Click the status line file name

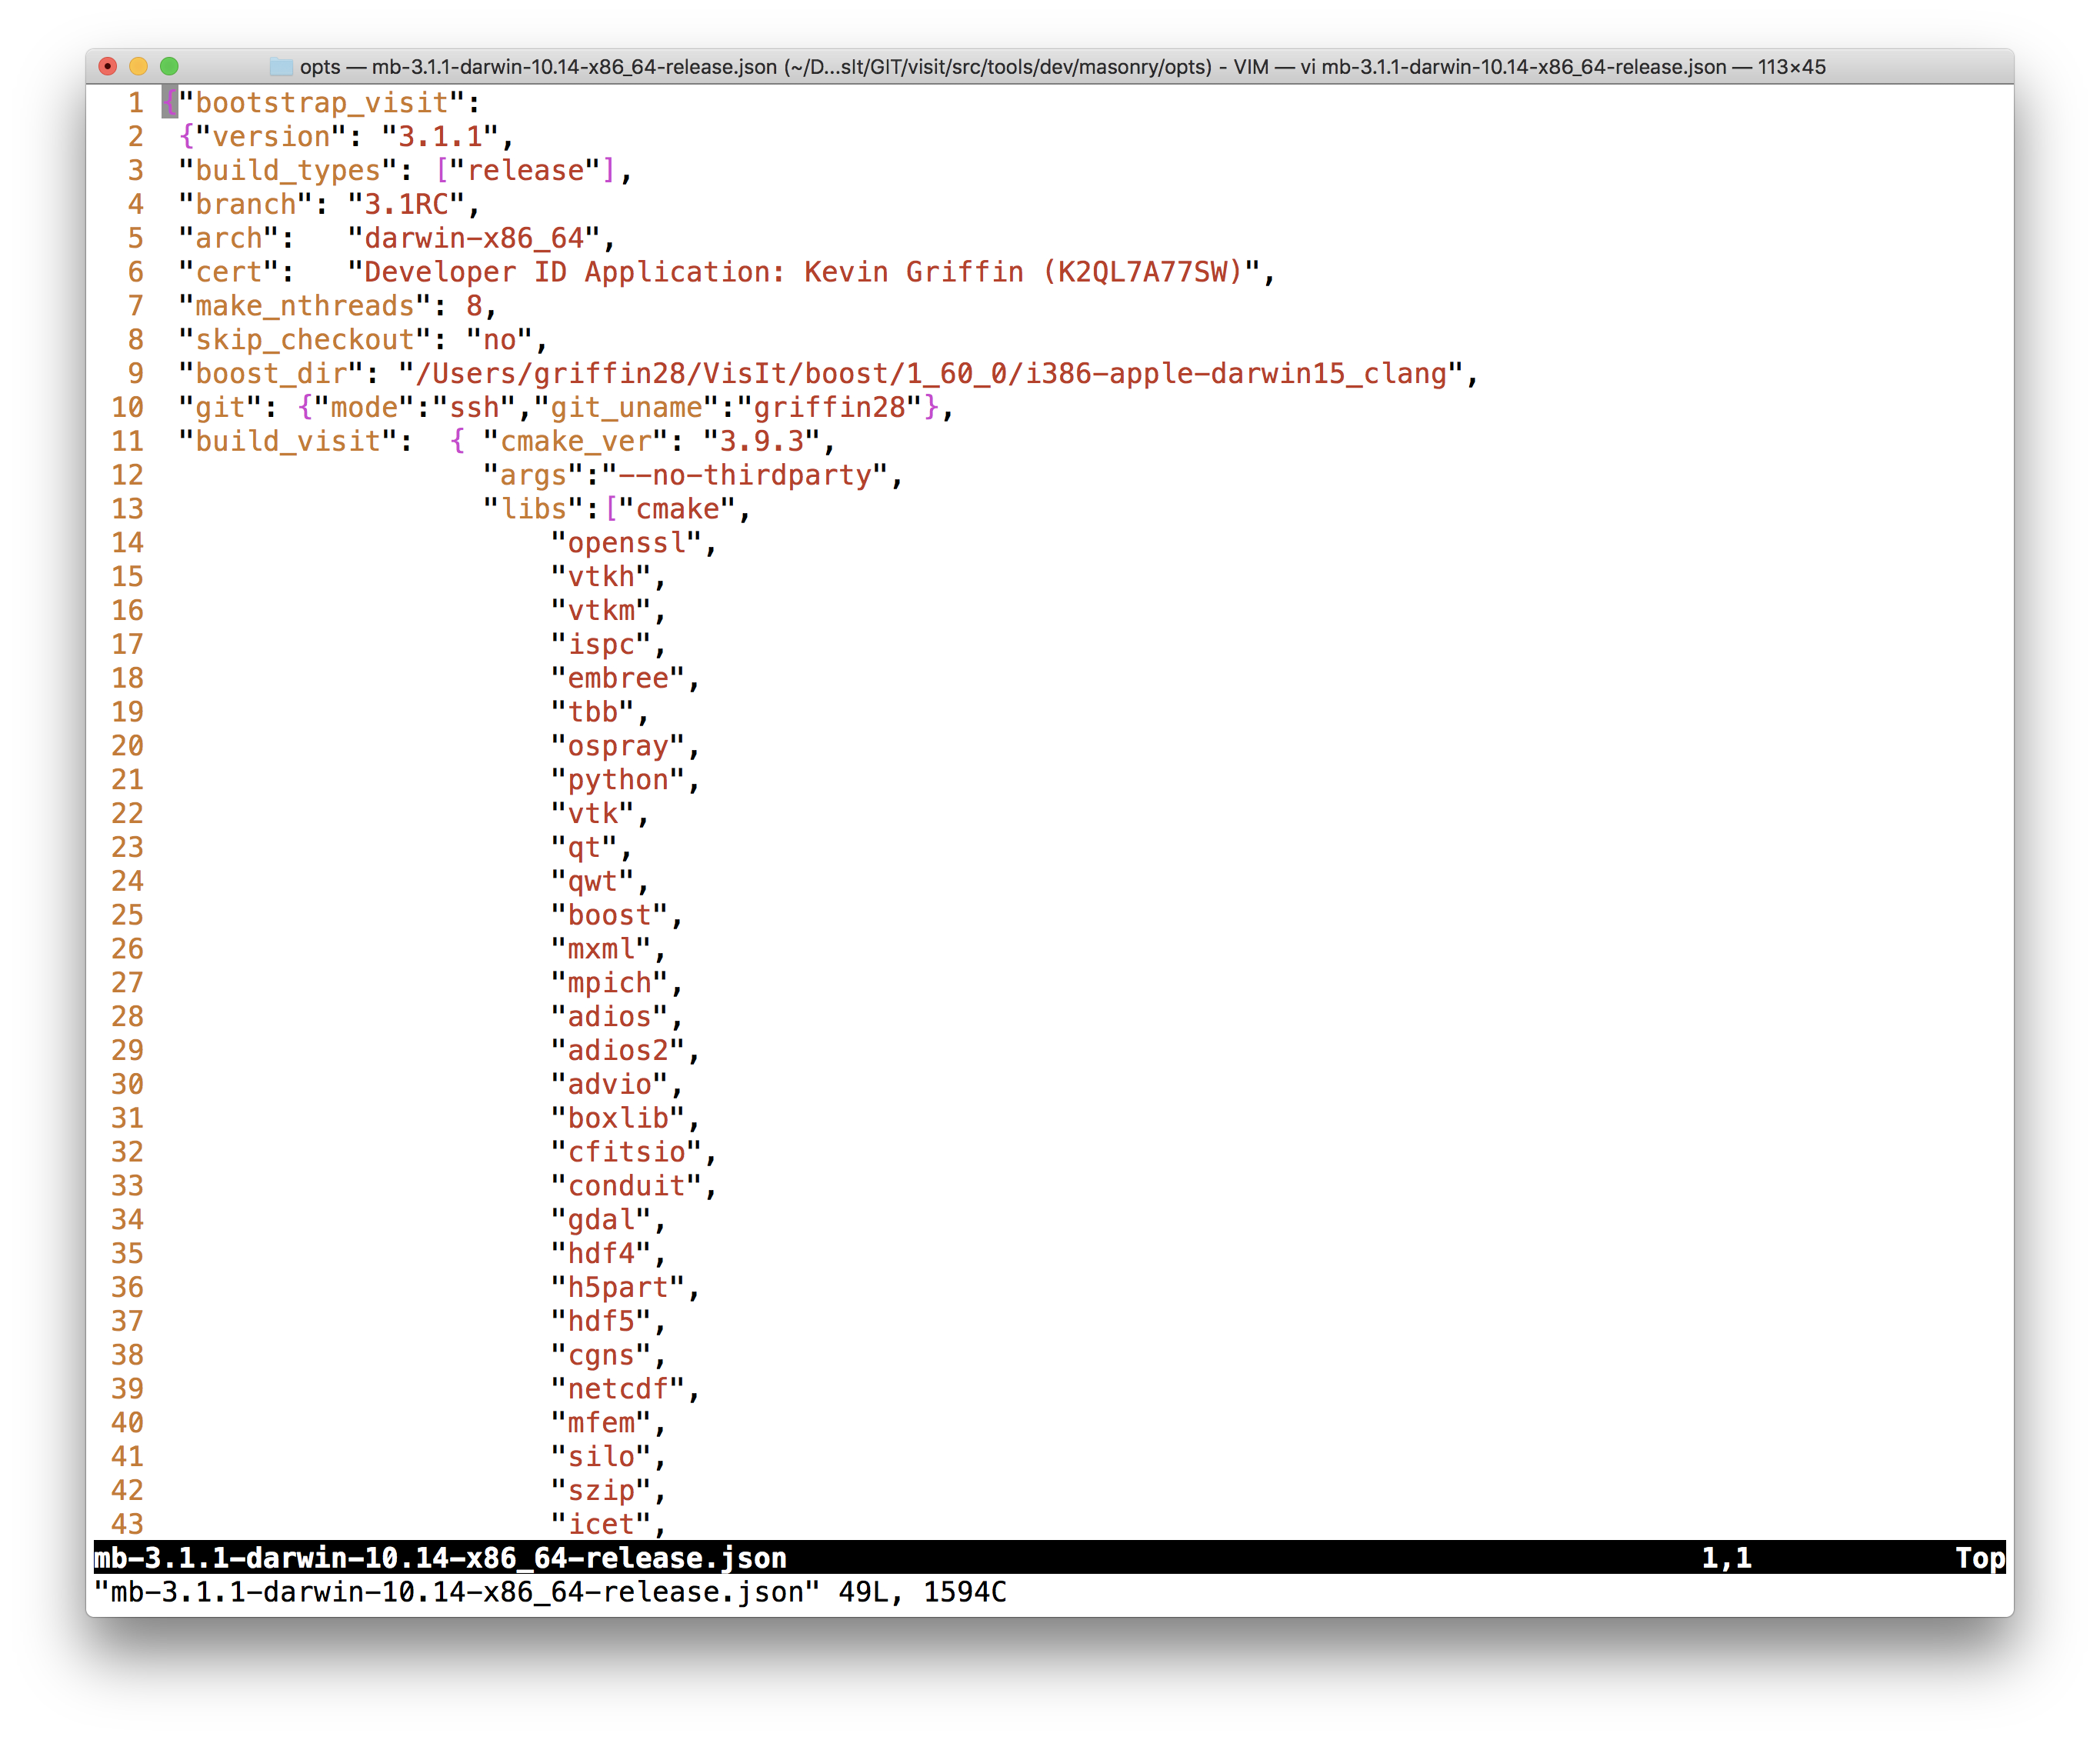click(440, 1558)
